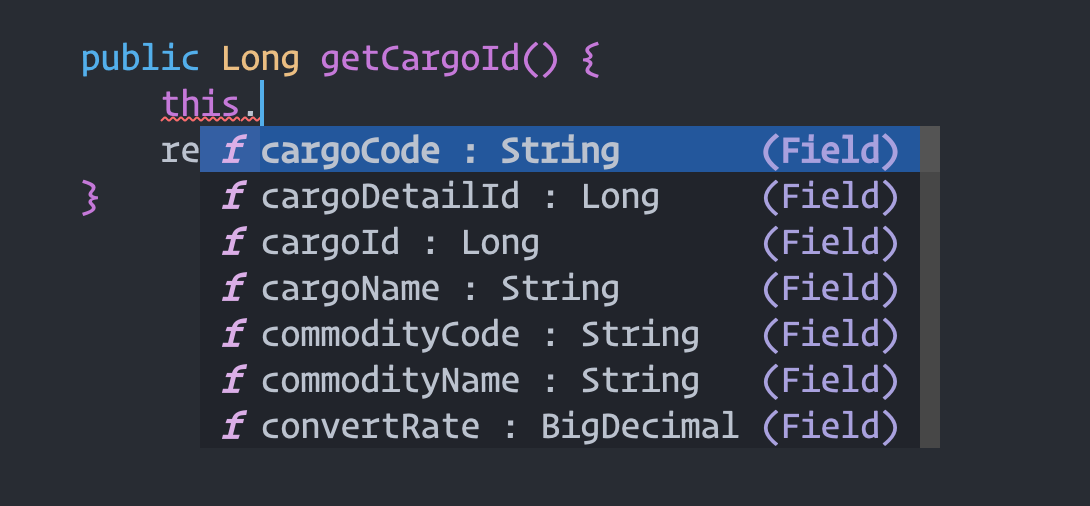Click the field icon beside cargoDetailId
1090x506 pixels.
(233, 197)
